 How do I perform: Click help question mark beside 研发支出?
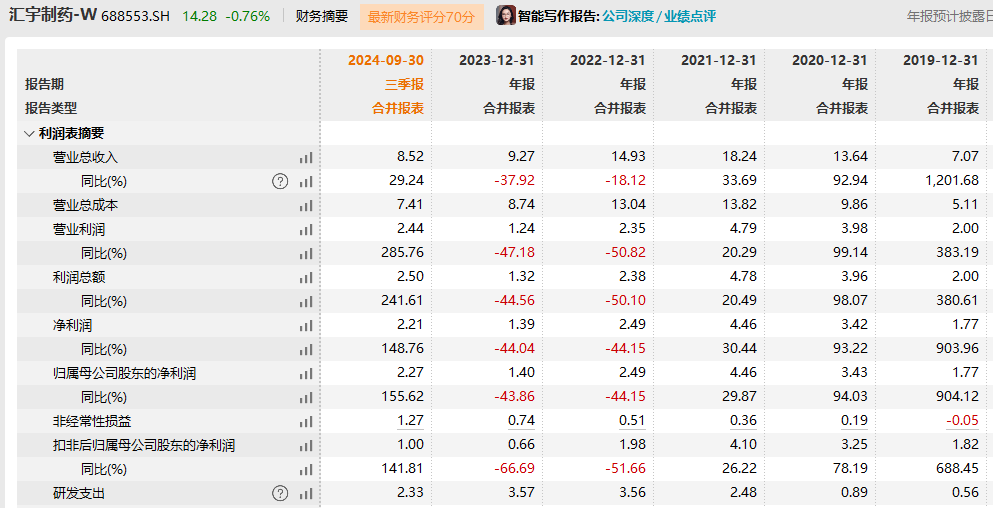[280, 493]
